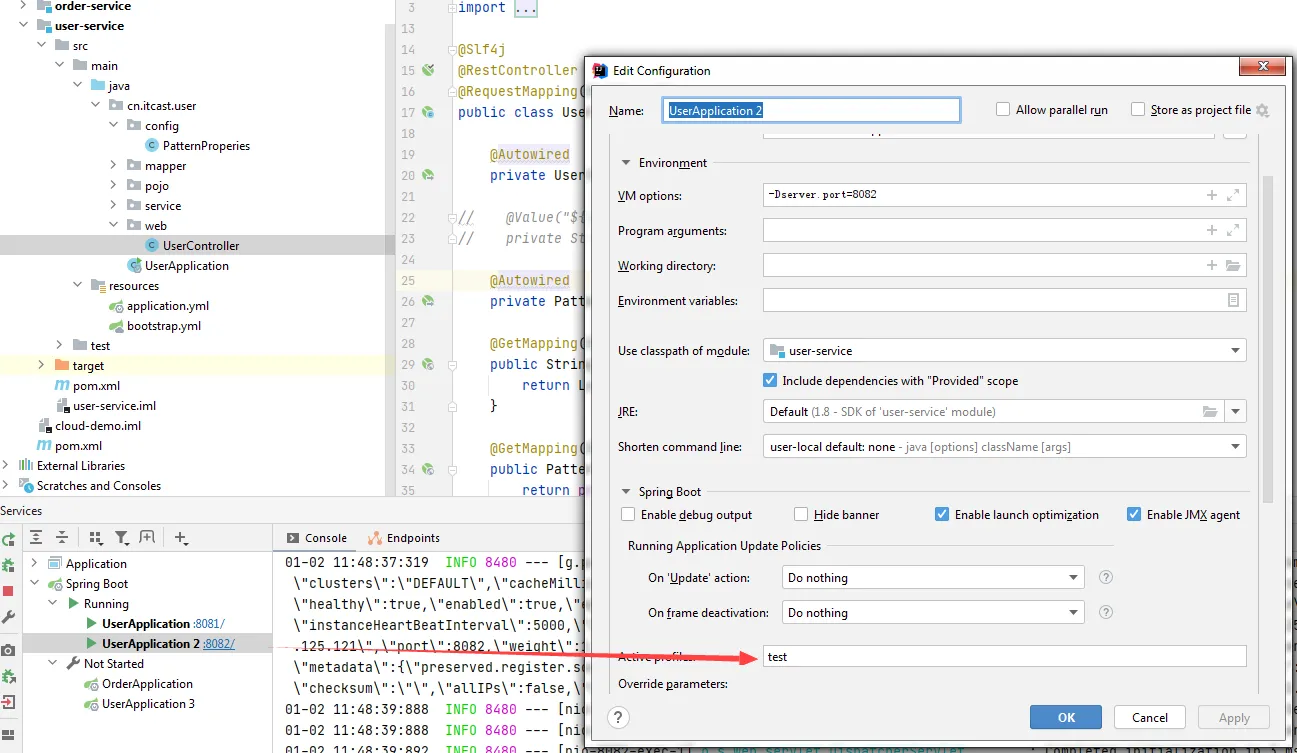
Task: Open the Group By icon in Services
Action: [96, 537]
